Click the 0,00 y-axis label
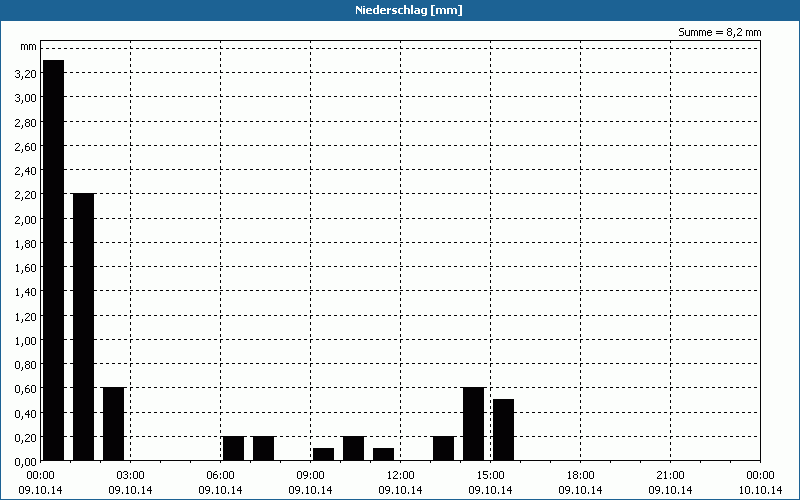Viewport: 800px width, 500px height. (26, 462)
